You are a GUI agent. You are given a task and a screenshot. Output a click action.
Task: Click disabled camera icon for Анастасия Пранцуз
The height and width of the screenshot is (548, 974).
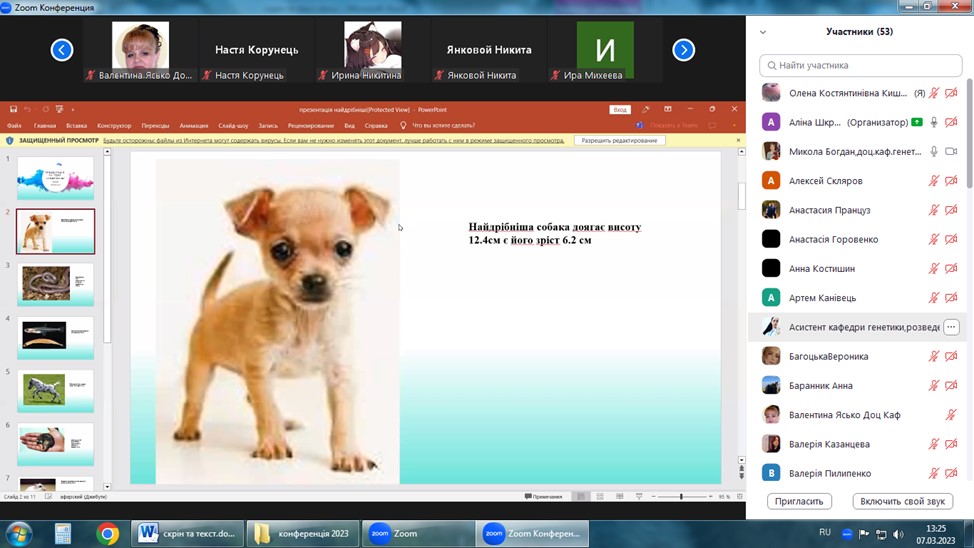coord(951,210)
